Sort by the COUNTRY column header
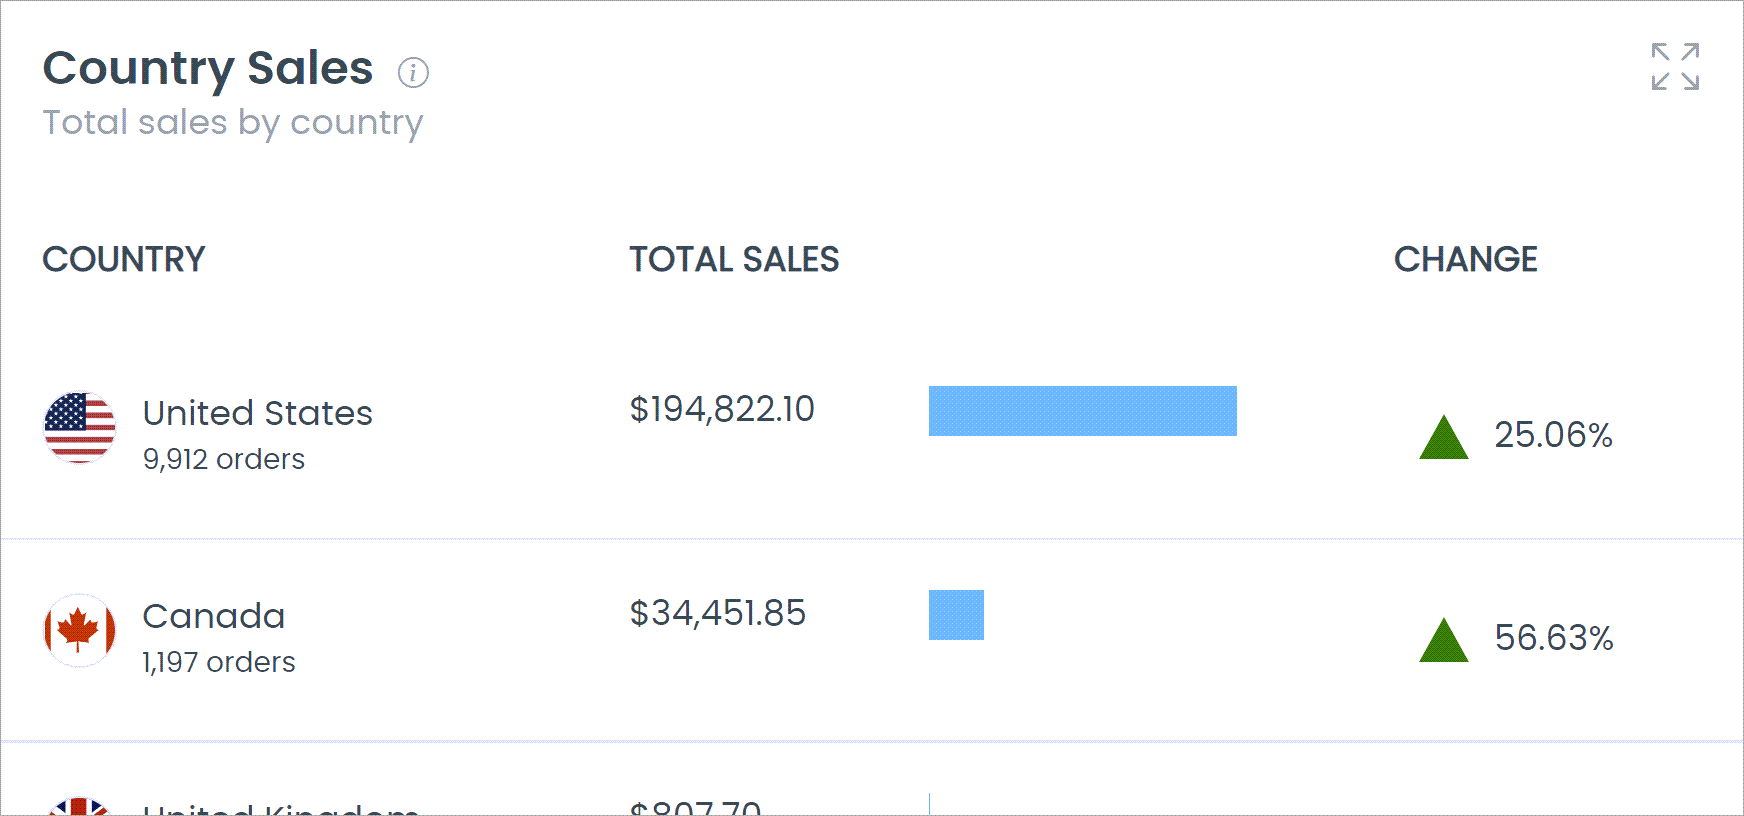This screenshot has width=1744, height=816. point(124,259)
